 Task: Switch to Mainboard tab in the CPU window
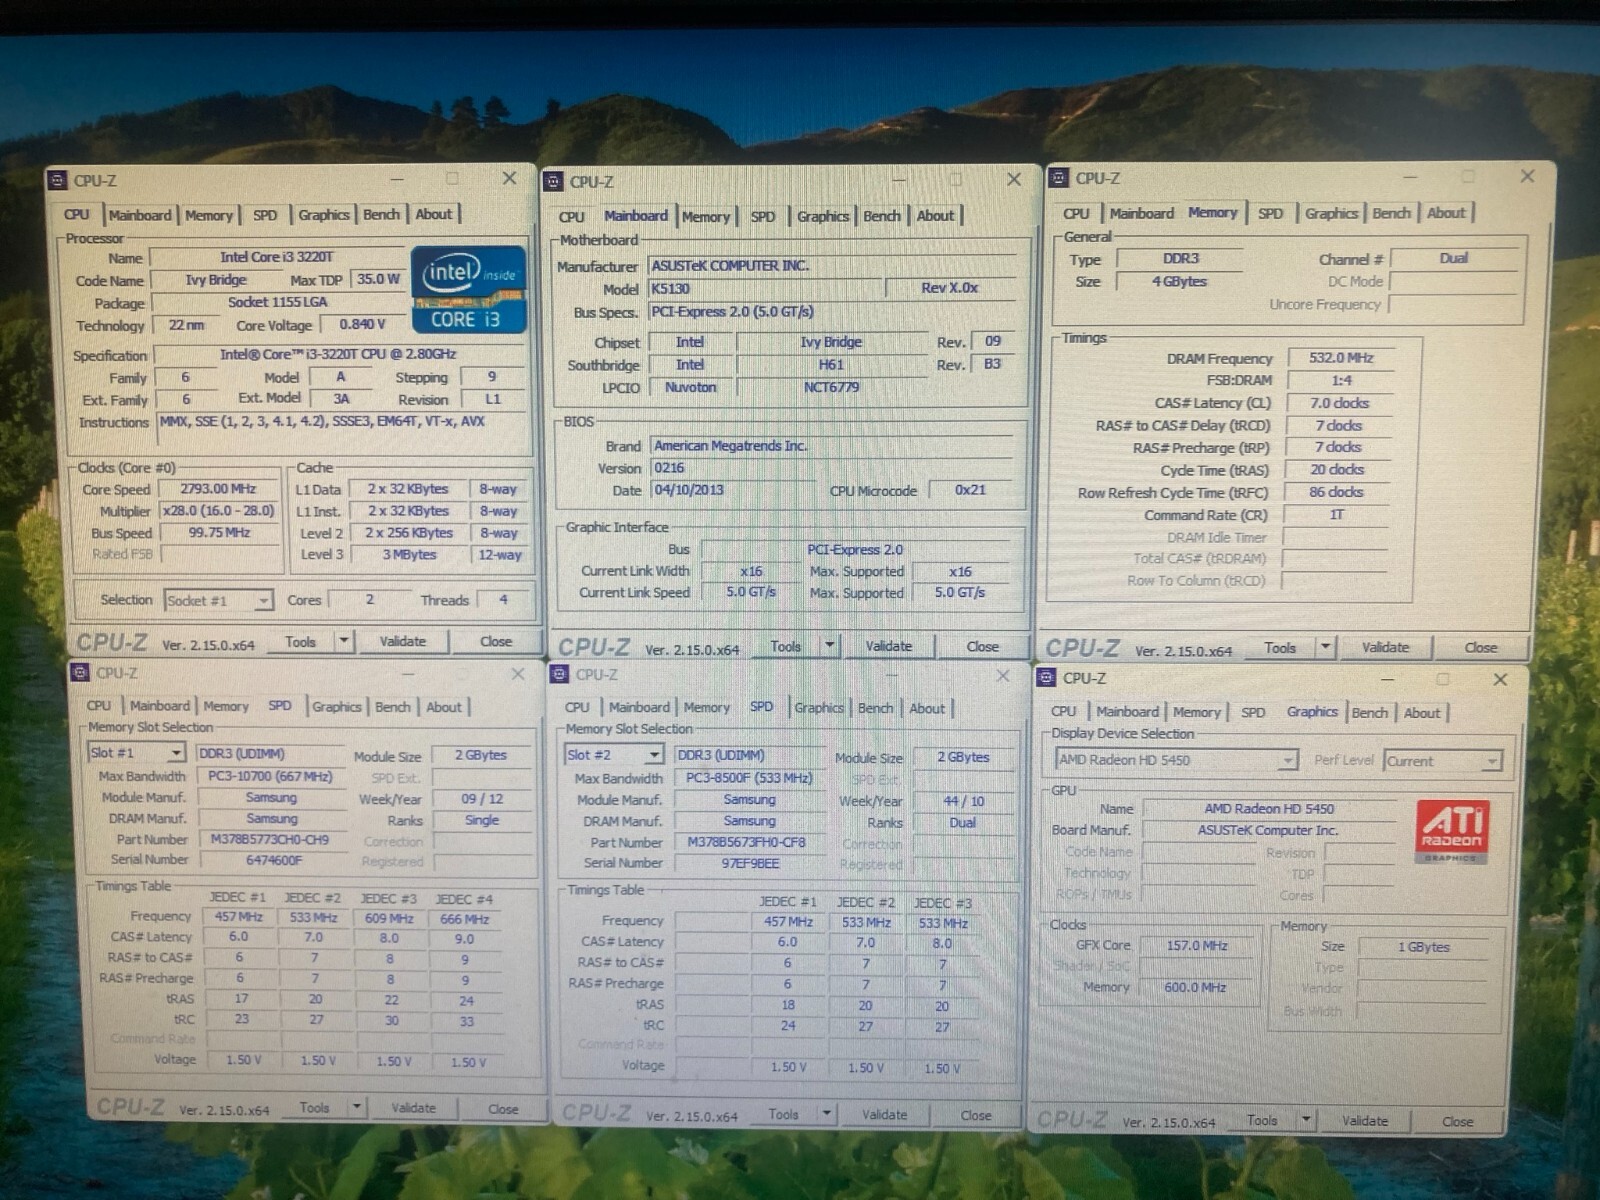[140, 215]
